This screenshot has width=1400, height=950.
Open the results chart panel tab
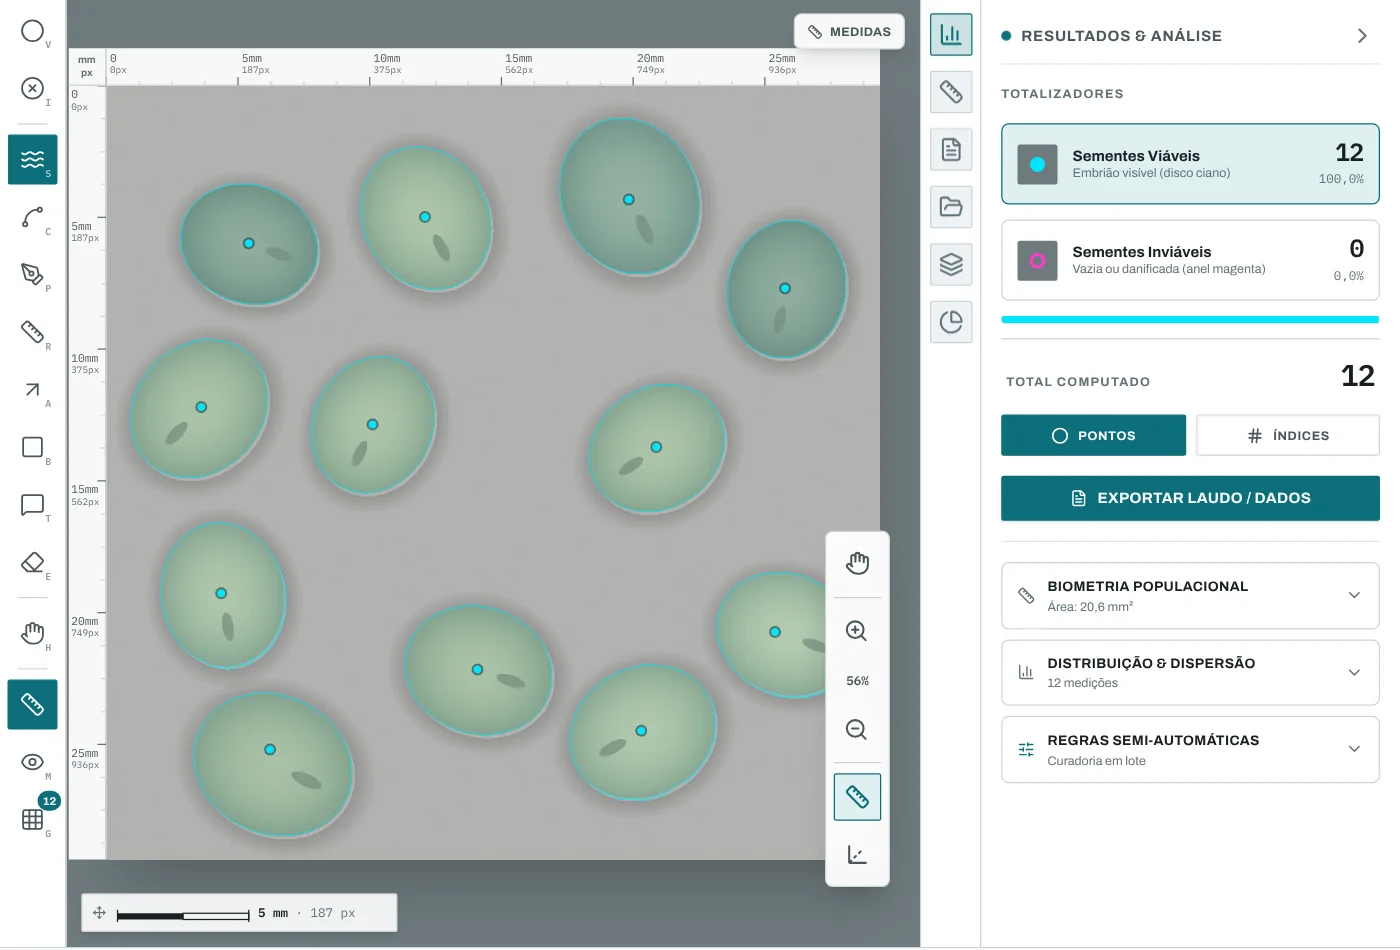pyautogui.click(x=951, y=35)
